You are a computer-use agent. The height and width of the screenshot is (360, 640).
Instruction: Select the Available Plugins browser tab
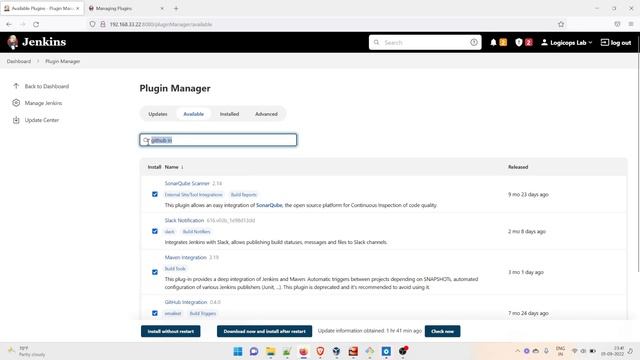42,8
